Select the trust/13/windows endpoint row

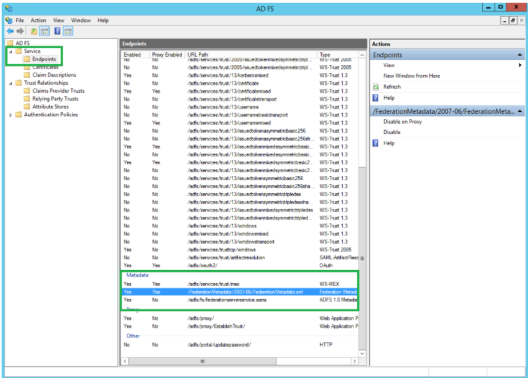point(240,226)
